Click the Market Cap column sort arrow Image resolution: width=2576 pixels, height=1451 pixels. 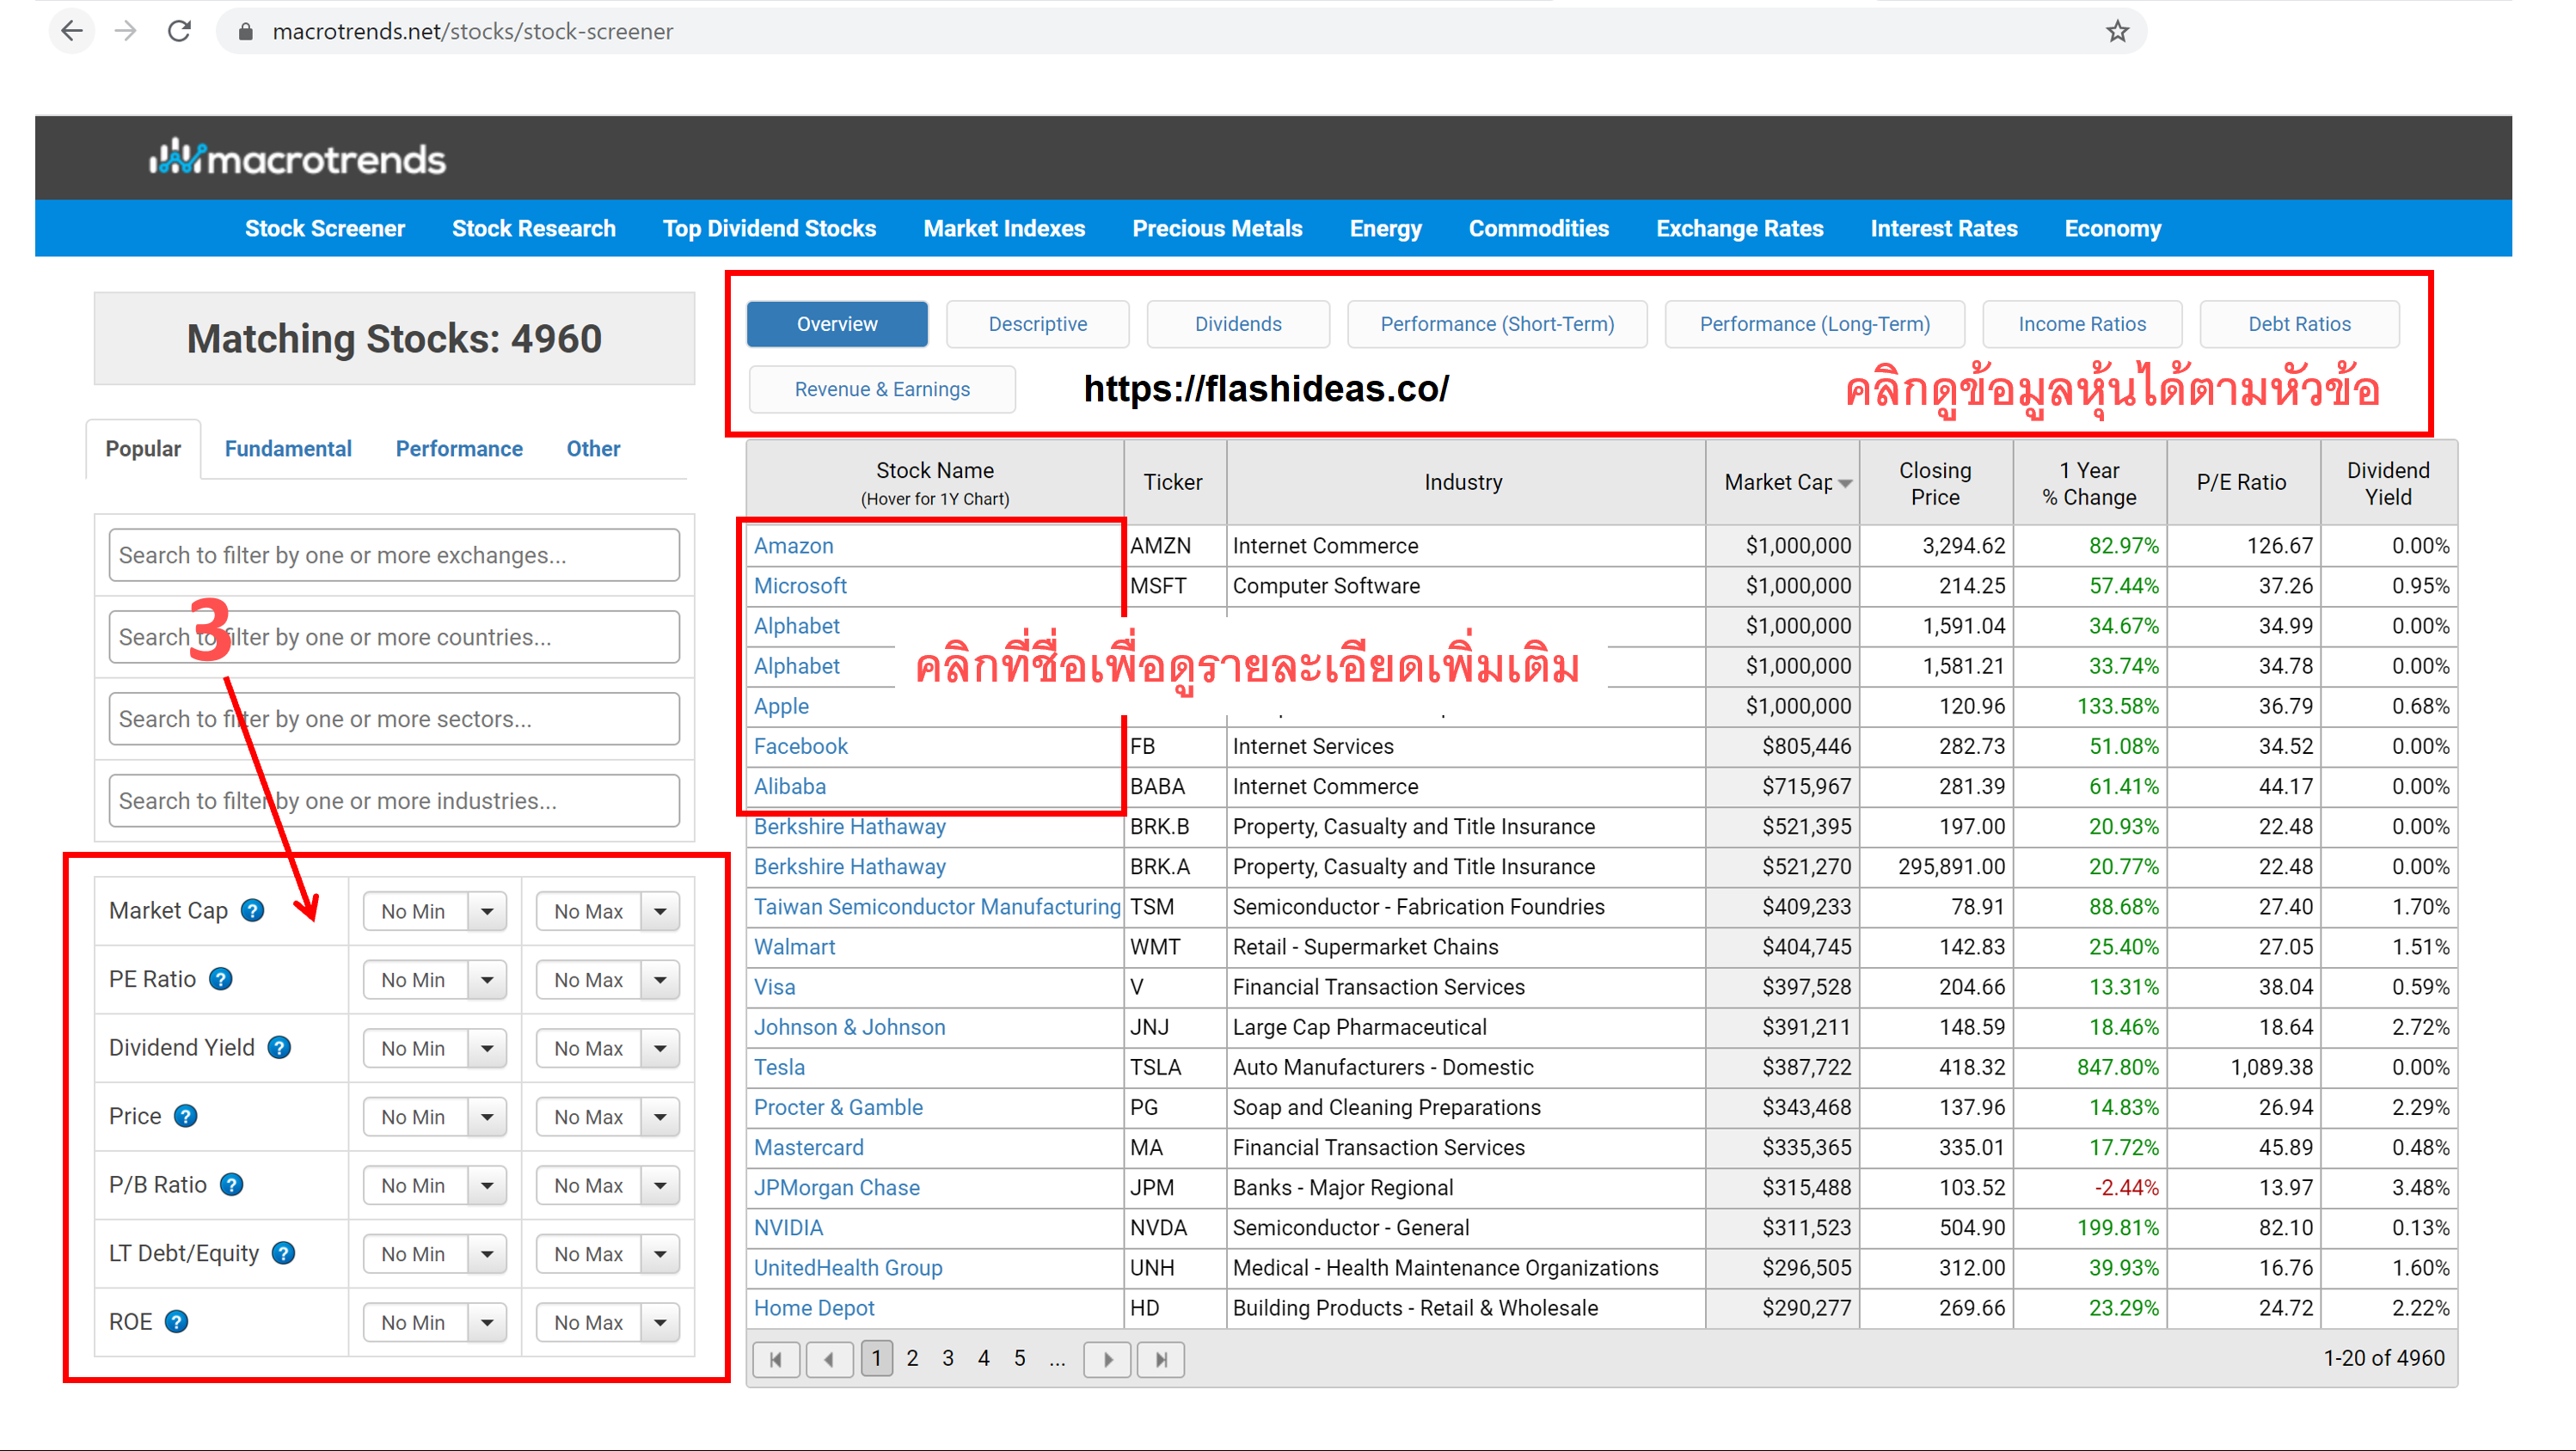pyautogui.click(x=1846, y=483)
